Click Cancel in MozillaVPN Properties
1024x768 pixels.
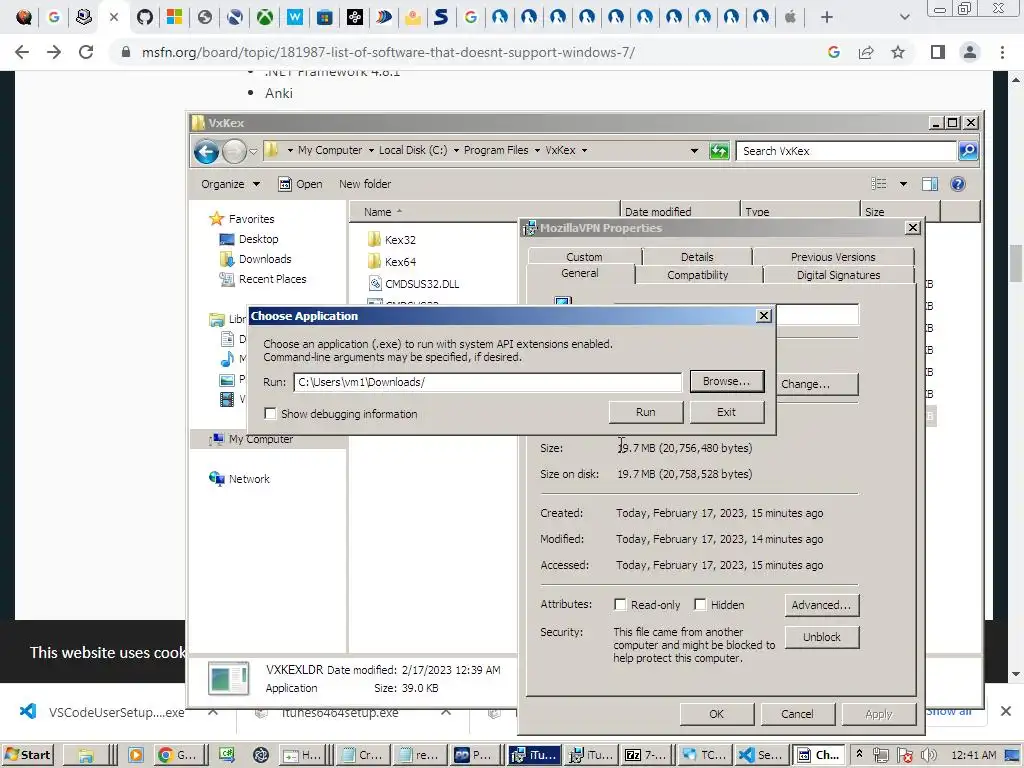(x=797, y=714)
